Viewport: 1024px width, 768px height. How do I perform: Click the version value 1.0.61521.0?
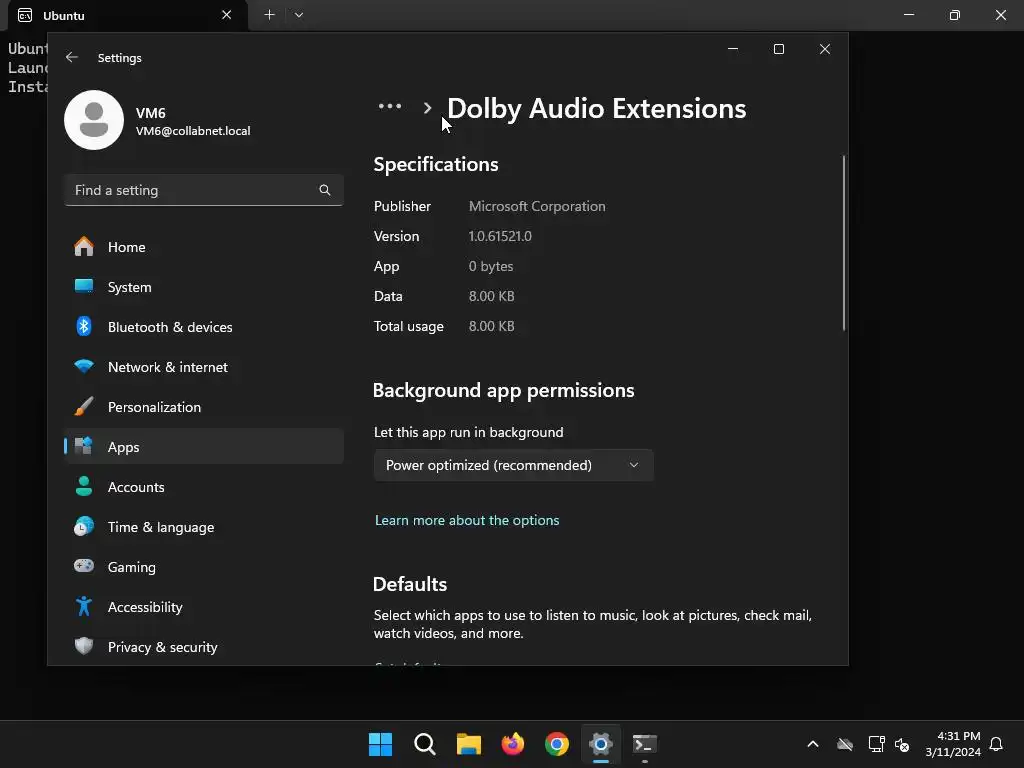pyautogui.click(x=500, y=236)
